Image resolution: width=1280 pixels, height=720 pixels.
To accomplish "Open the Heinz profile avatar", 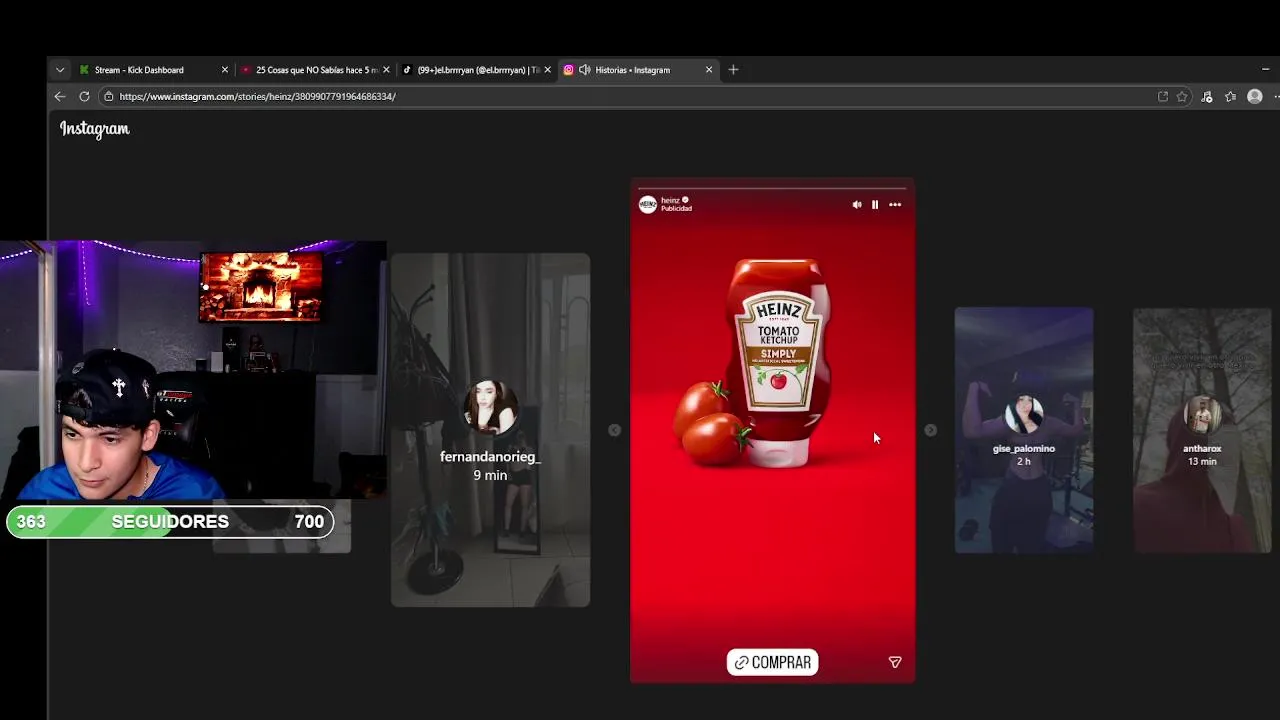I will pyautogui.click(x=648, y=204).
